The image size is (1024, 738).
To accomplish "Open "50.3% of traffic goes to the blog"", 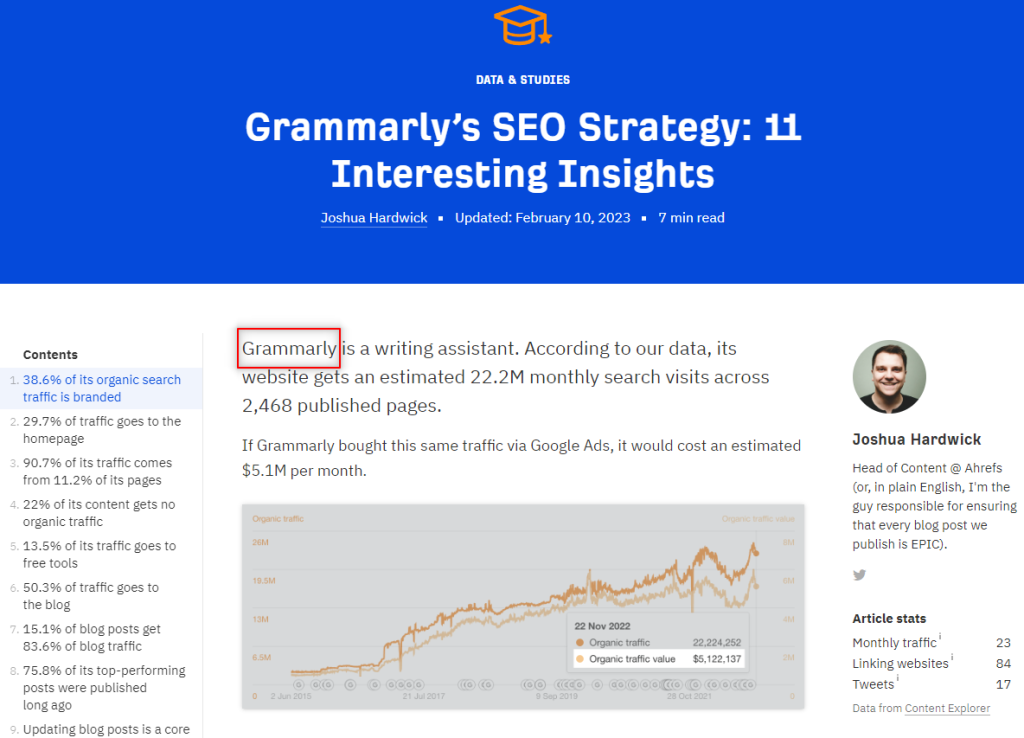I will [91, 596].
